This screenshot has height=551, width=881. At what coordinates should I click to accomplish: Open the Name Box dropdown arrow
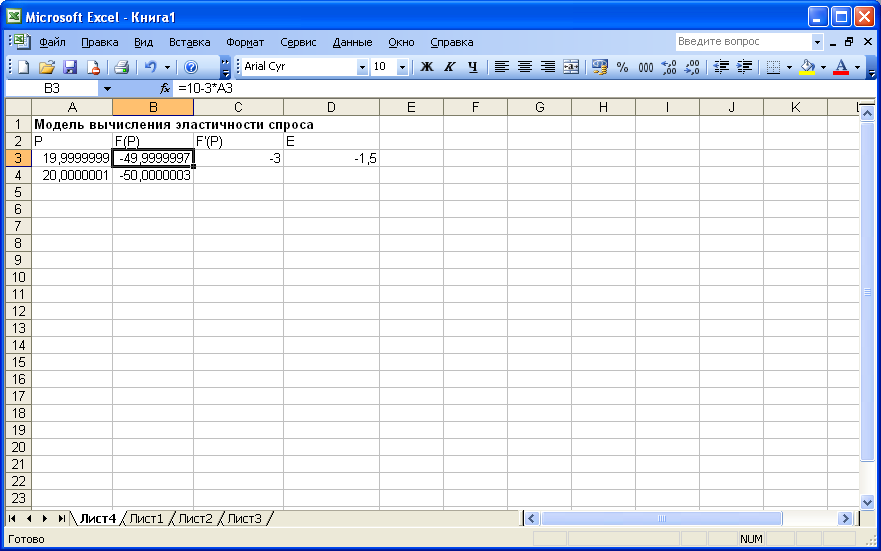tap(107, 88)
